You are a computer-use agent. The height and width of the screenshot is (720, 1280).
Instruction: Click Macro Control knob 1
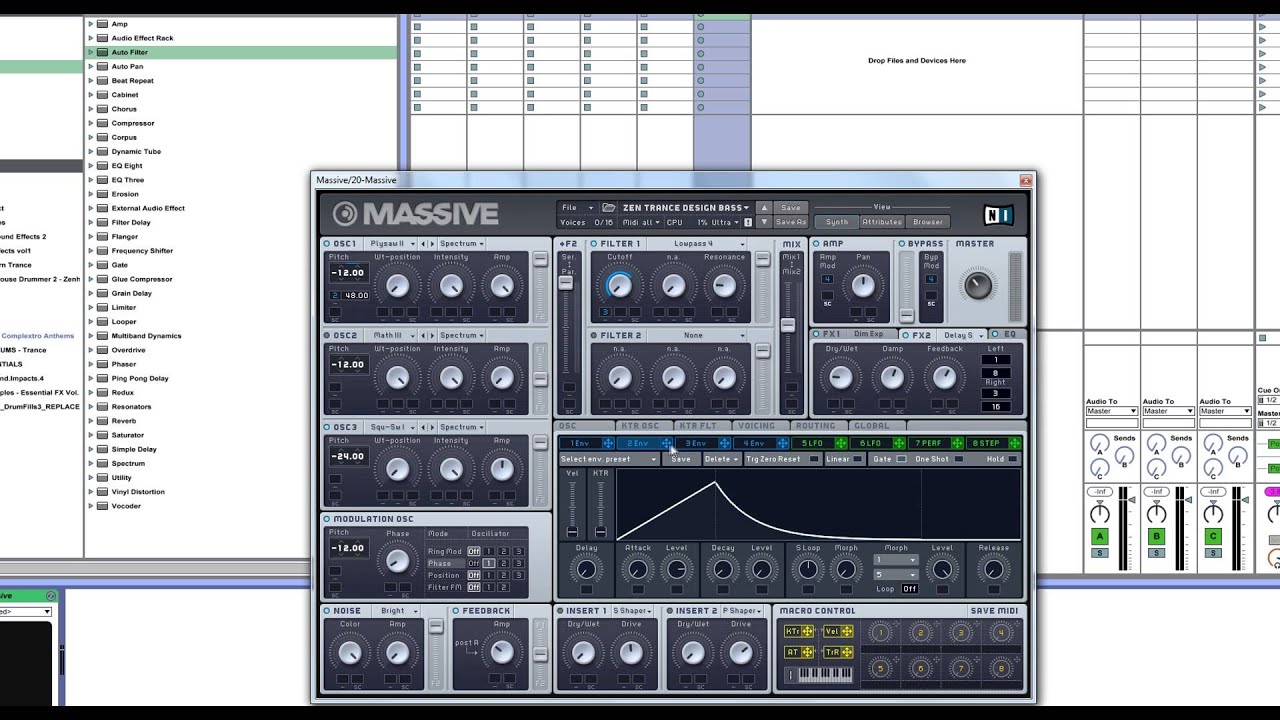tap(880, 632)
